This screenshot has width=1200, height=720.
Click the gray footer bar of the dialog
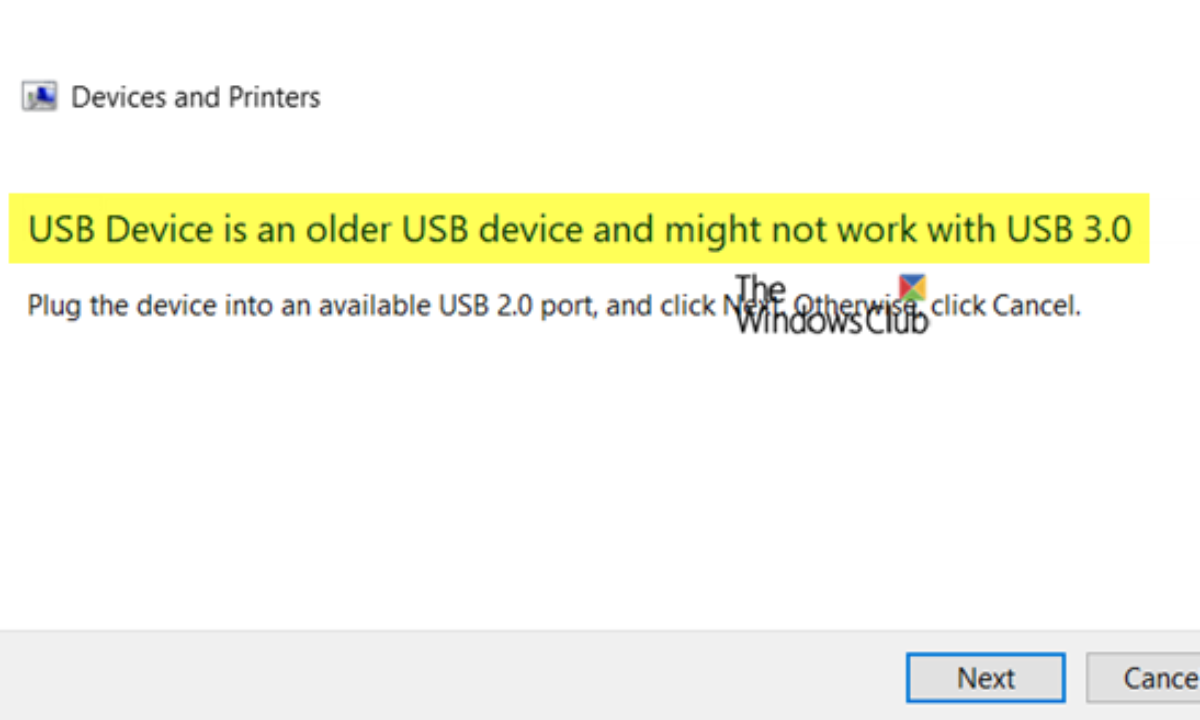(x=400, y=677)
